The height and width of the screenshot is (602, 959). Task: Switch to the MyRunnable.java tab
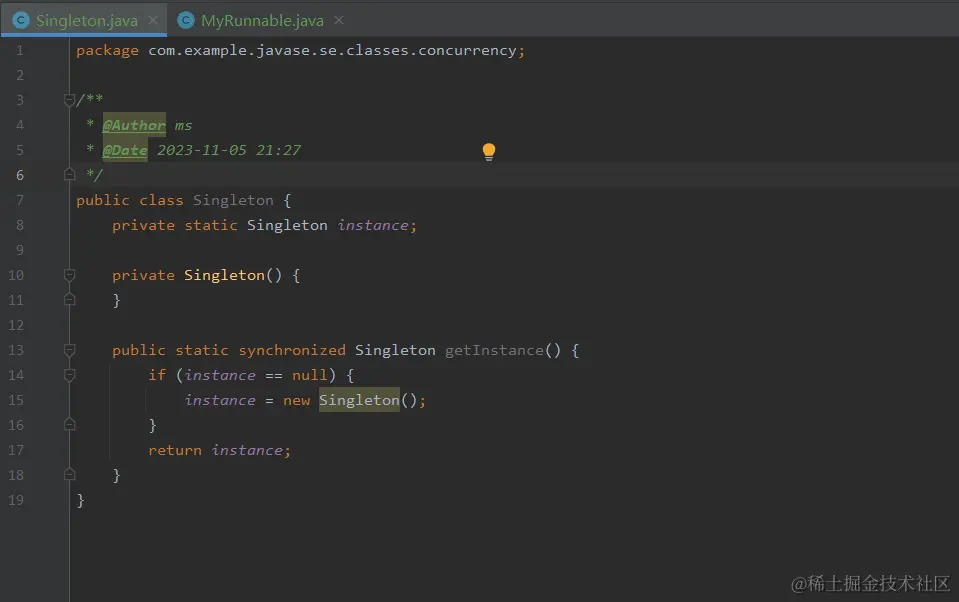click(x=261, y=20)
